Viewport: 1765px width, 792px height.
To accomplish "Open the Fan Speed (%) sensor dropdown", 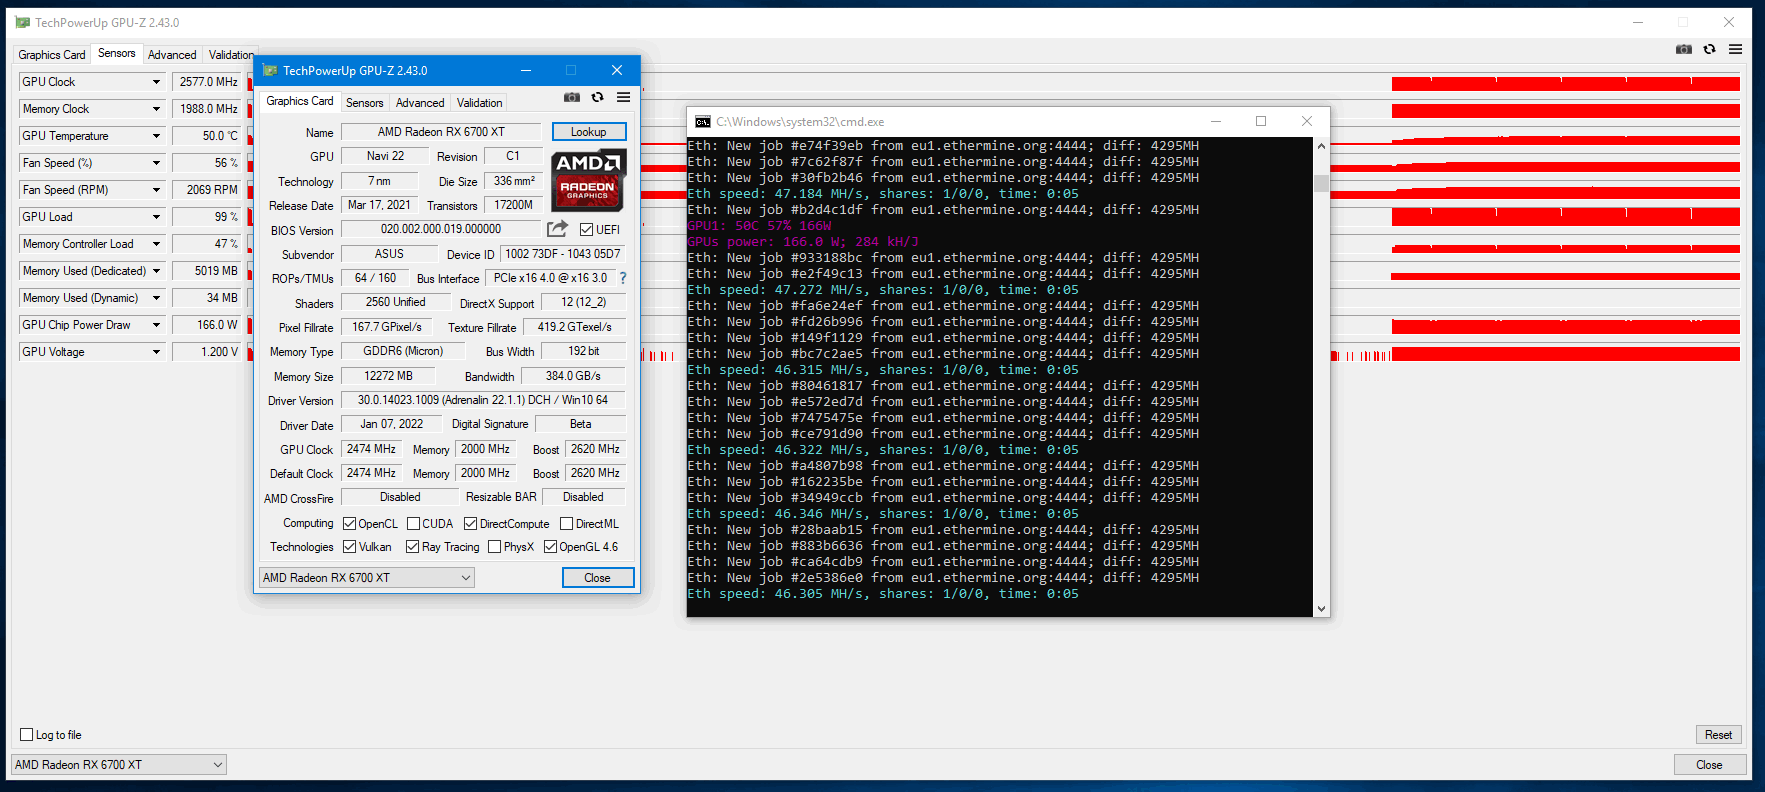I will pyautogui.click(x=156, y=163).
